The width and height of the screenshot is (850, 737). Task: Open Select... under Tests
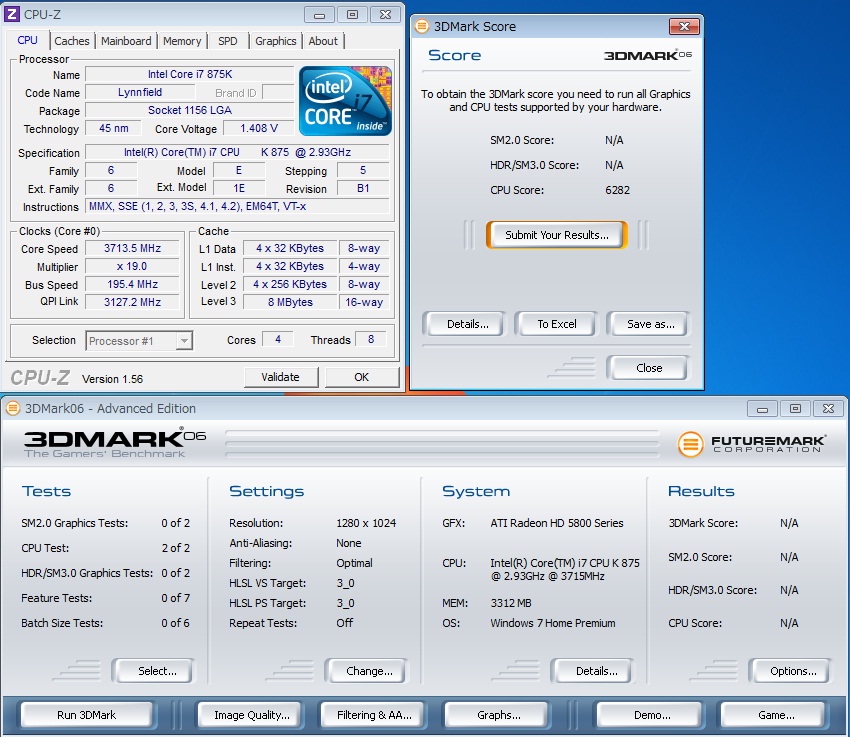(157, 671)
